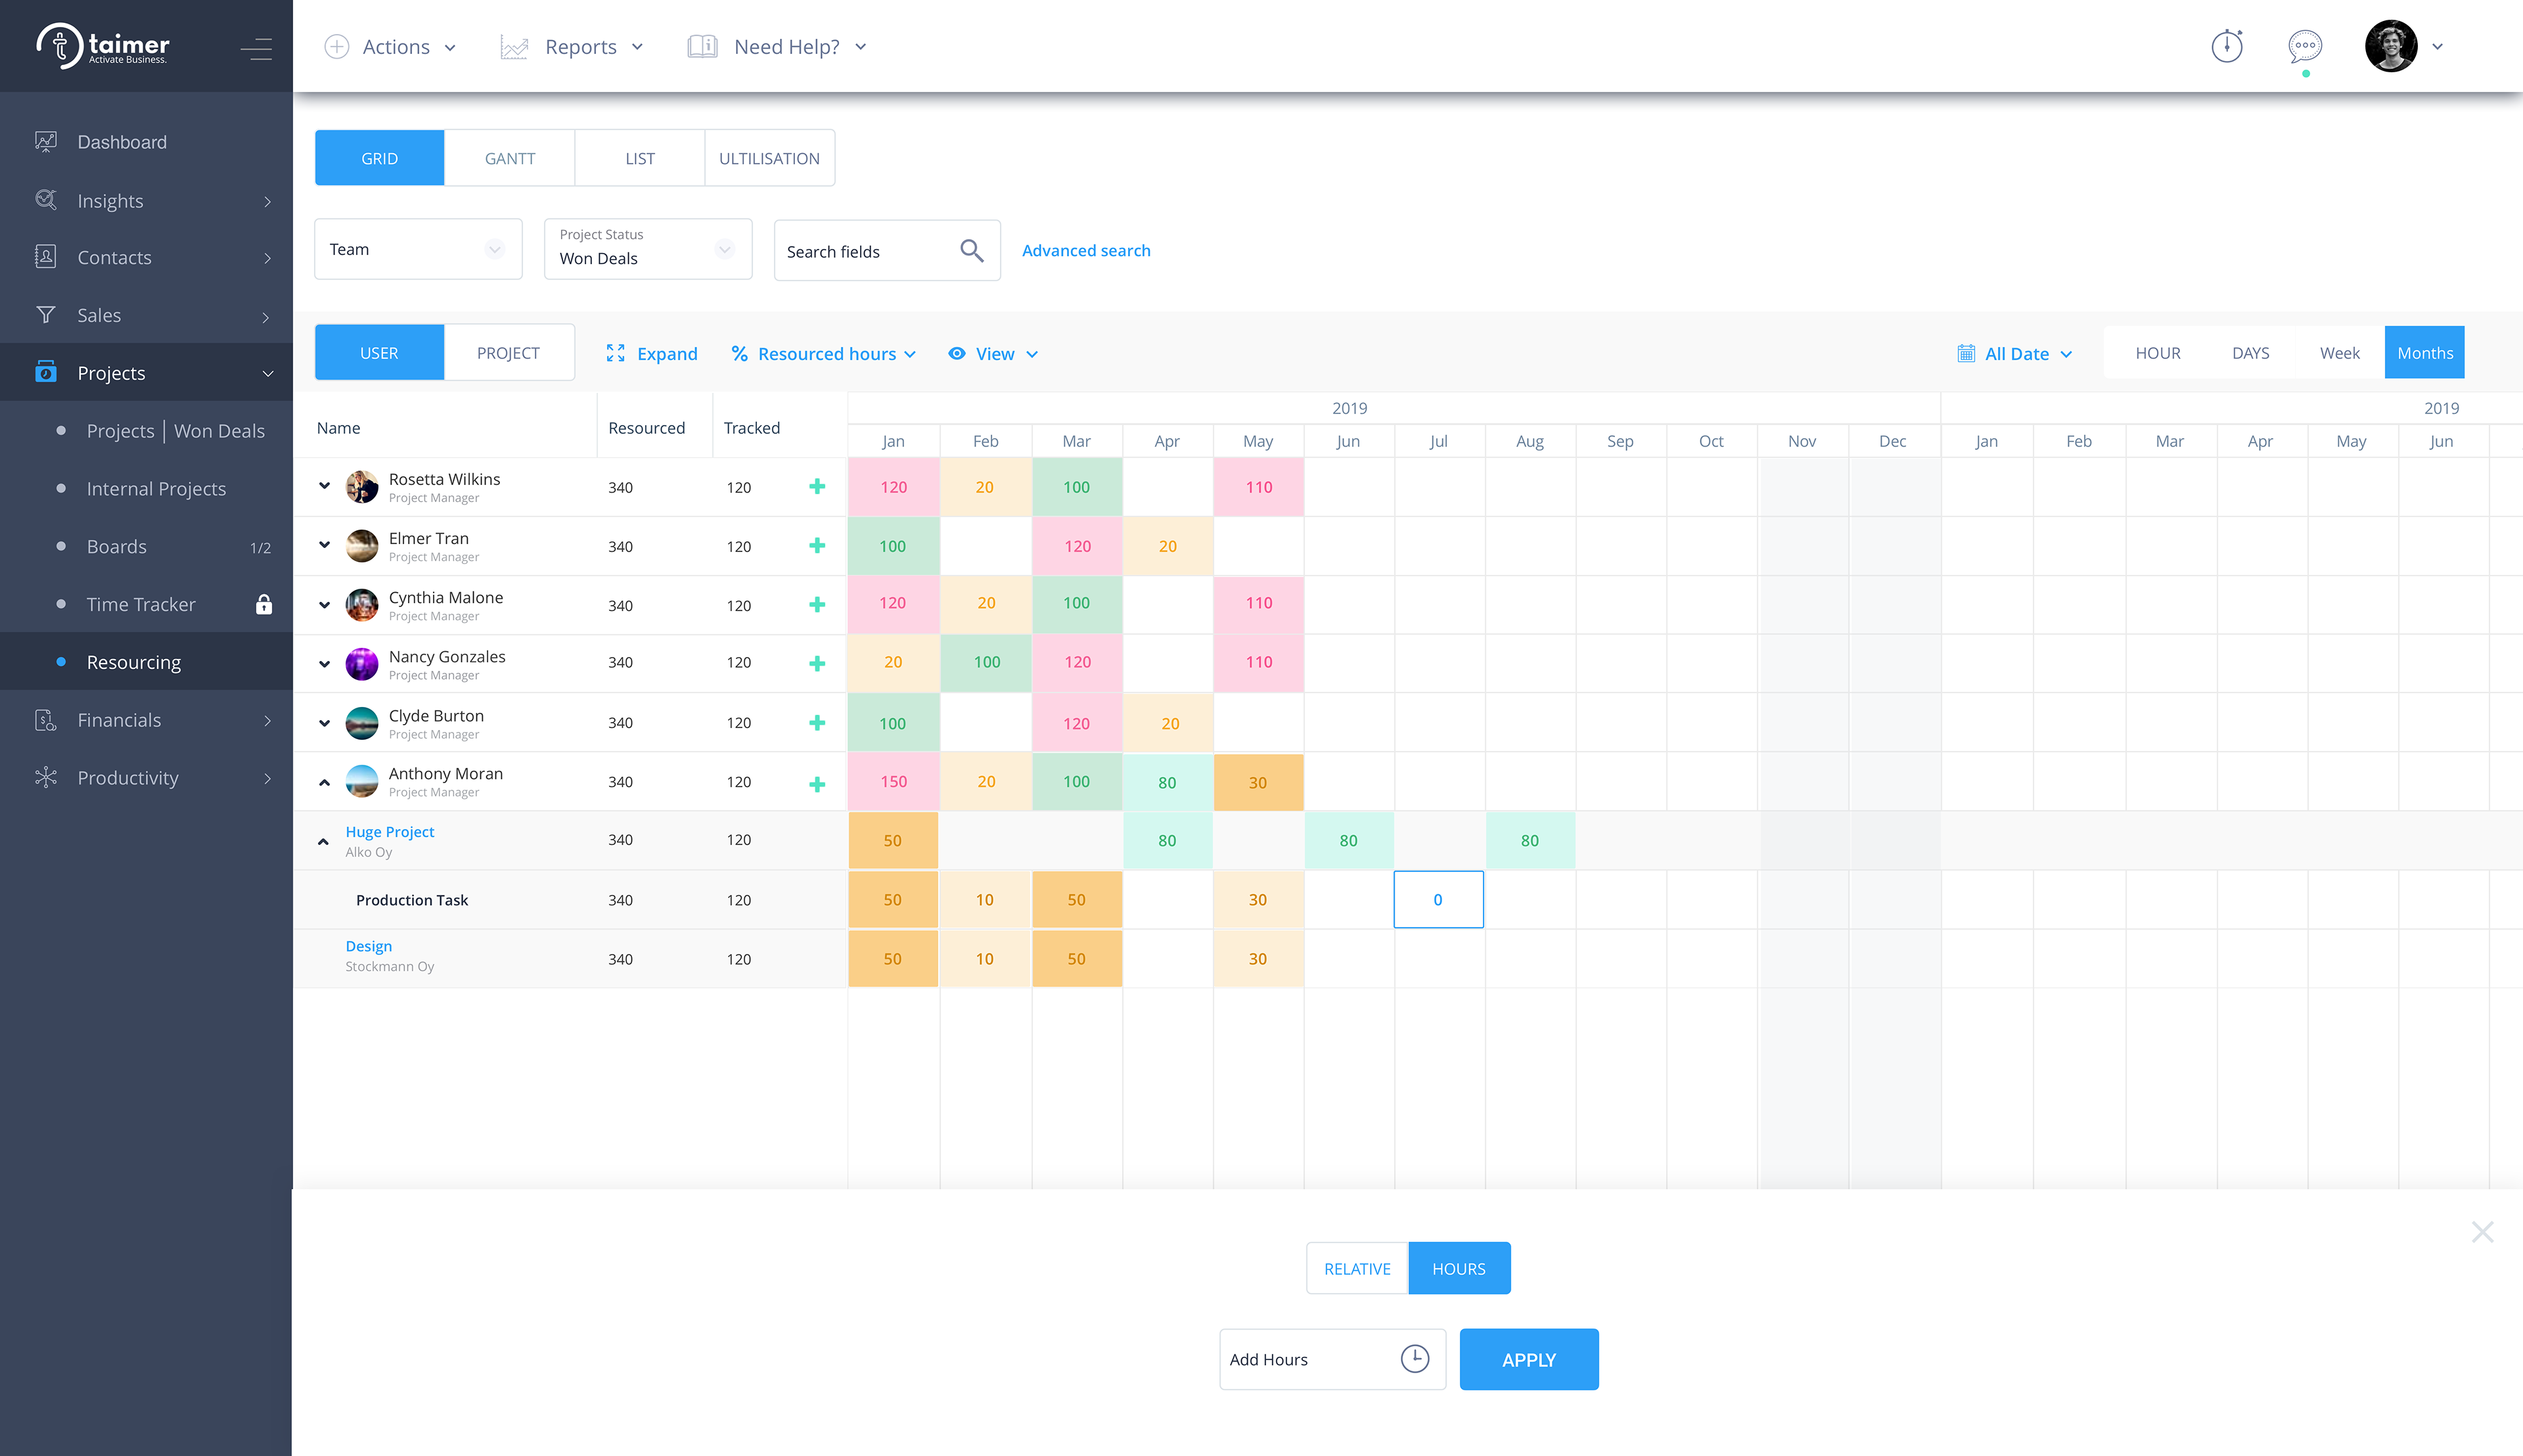
Task: Open the Reports menu
Action: (x=572, y=47)
